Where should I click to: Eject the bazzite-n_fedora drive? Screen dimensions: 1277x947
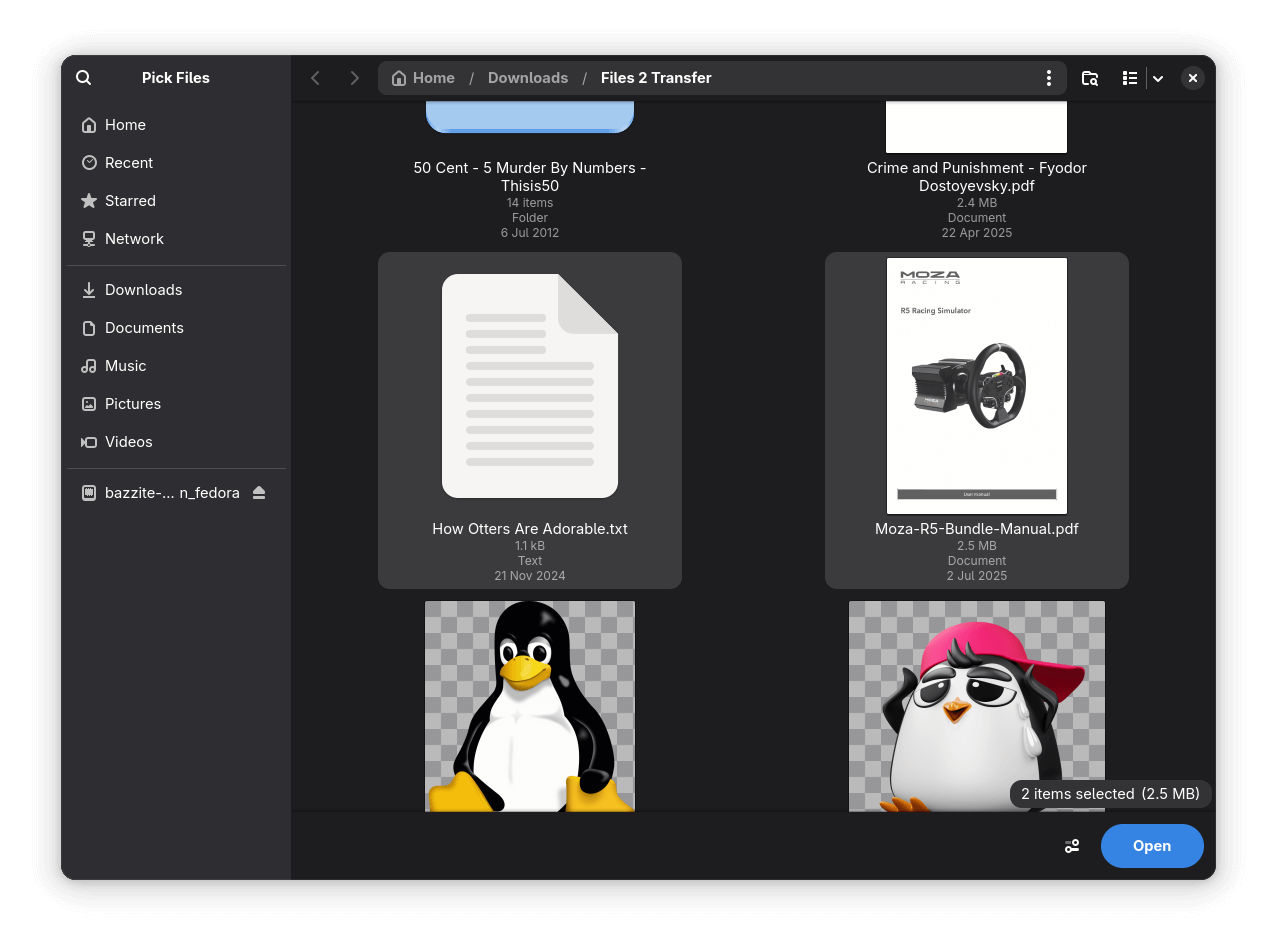pyautogui.click(x=259, y=492)
